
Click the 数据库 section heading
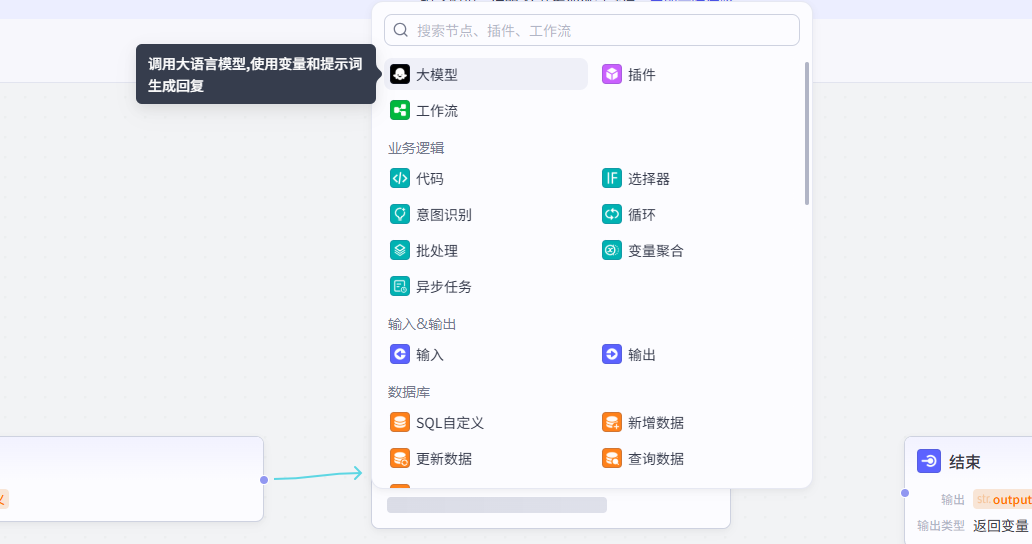click(409, 392)
